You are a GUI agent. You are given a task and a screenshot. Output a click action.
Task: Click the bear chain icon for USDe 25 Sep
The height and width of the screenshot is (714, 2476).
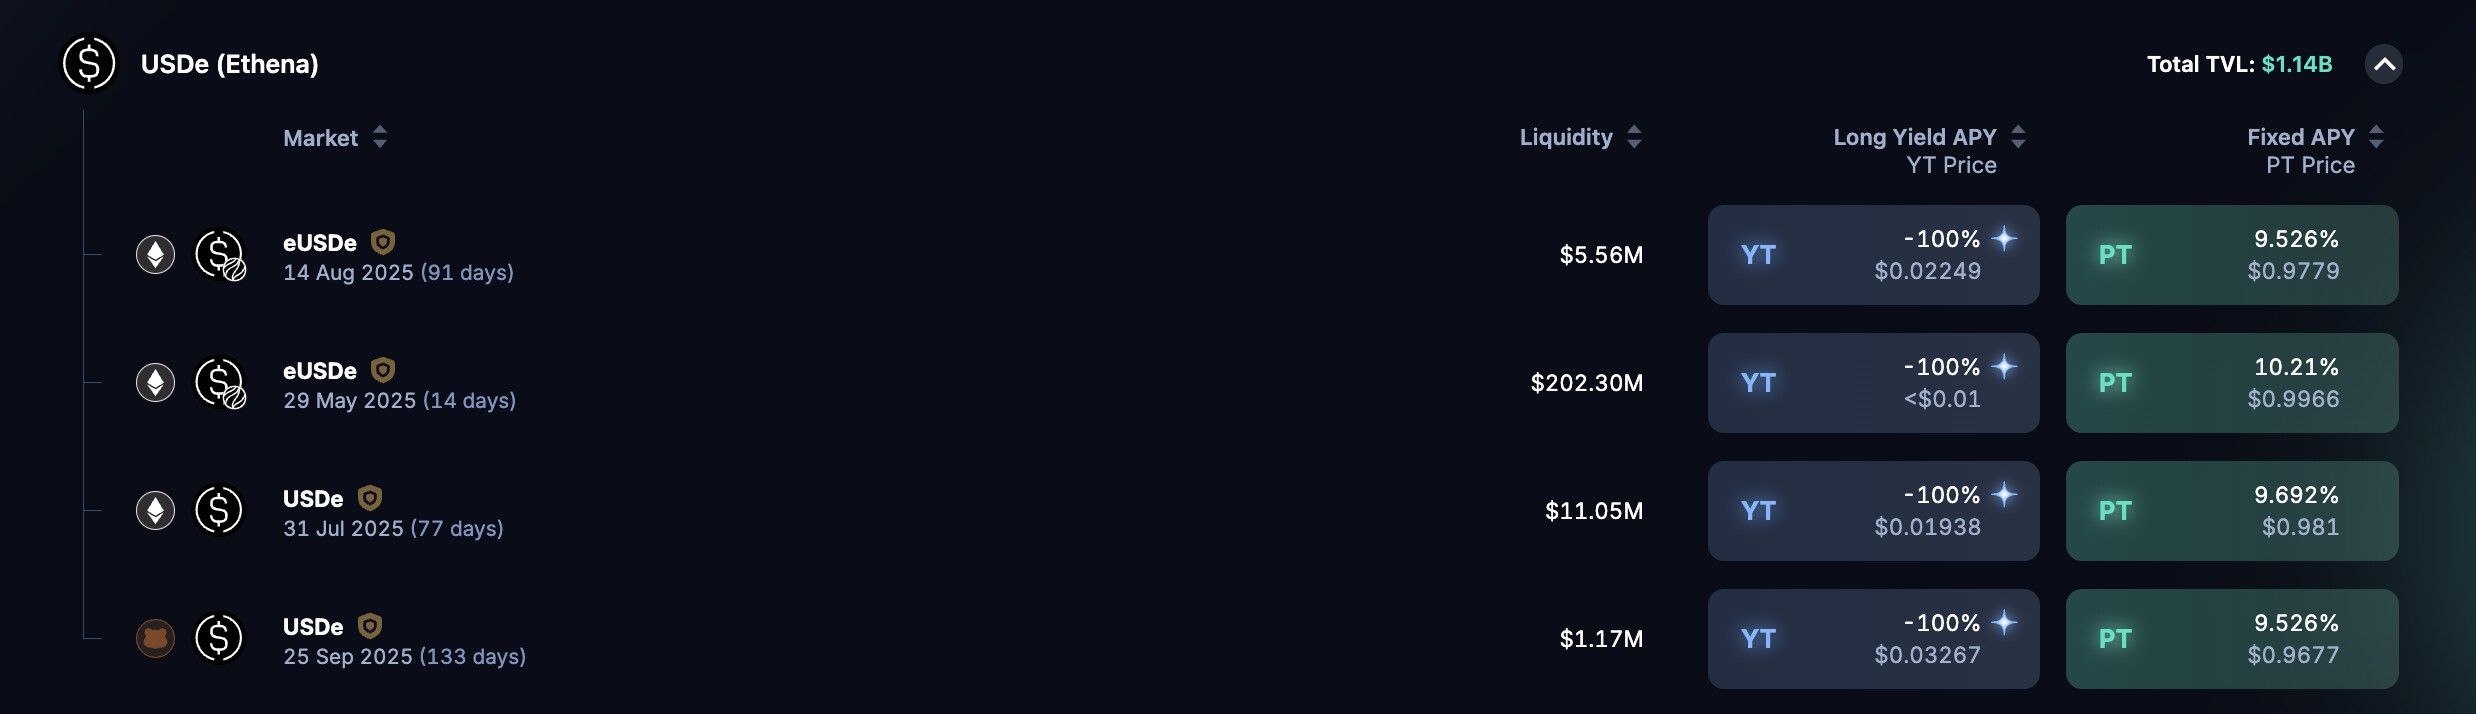(155, 638)
